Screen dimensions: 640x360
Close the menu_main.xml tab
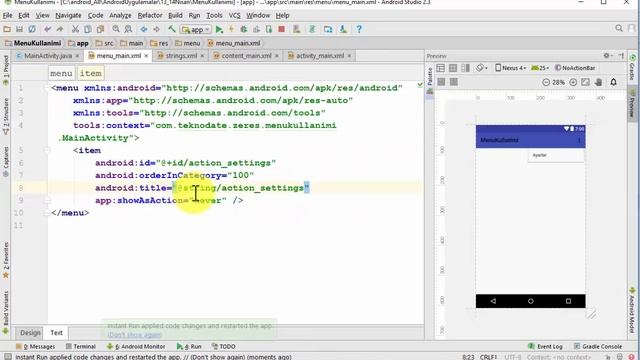(146, 56)
